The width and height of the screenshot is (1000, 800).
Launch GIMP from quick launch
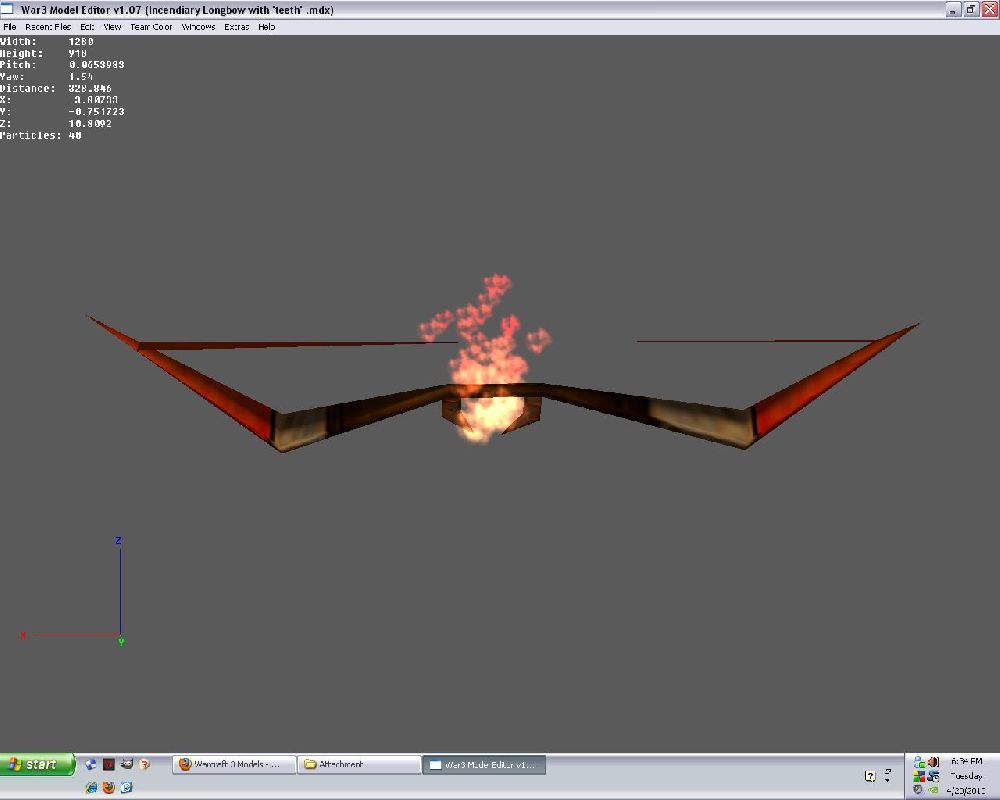(x=126, y=764)
